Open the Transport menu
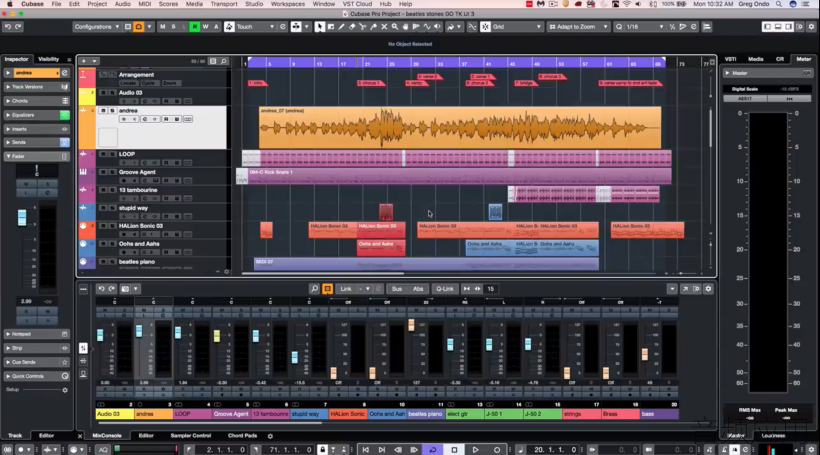Screen dimensions: 820x455 (x=224, y=4)
